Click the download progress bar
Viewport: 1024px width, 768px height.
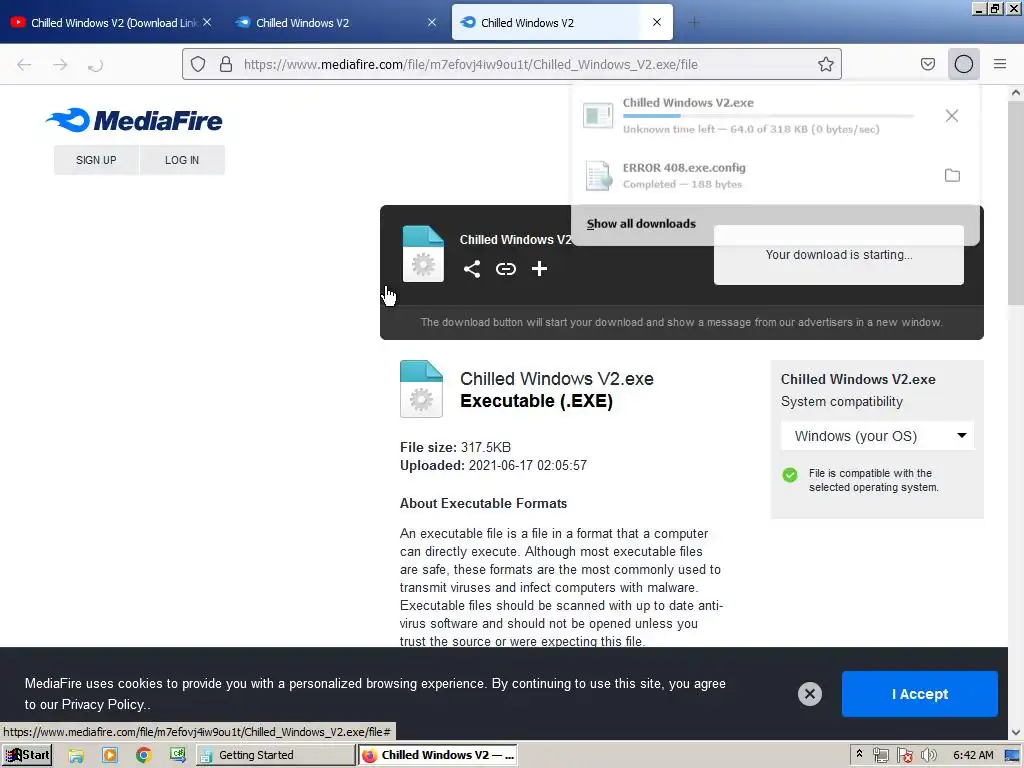click(767, 116)
